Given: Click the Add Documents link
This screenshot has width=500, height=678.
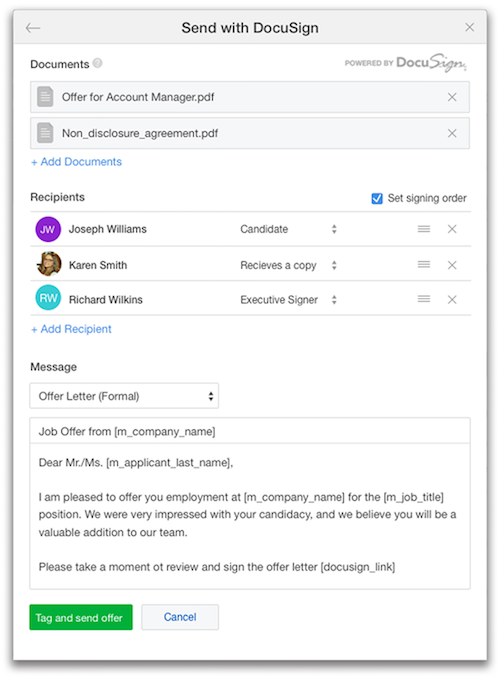Looking at the screenshot, I should point(77,162).
